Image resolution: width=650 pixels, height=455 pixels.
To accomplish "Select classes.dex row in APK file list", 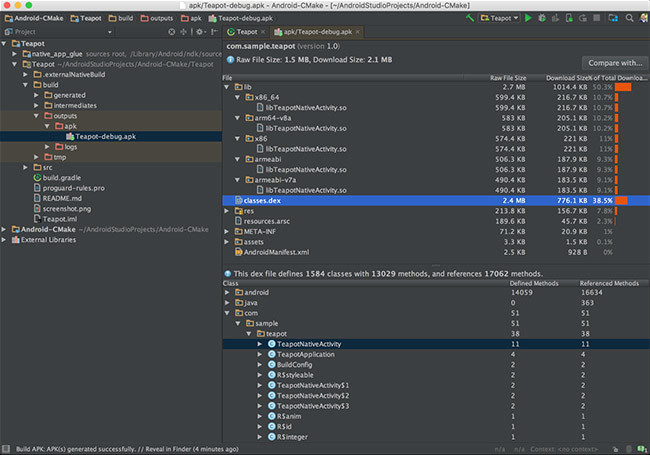I will pos(436,201).
